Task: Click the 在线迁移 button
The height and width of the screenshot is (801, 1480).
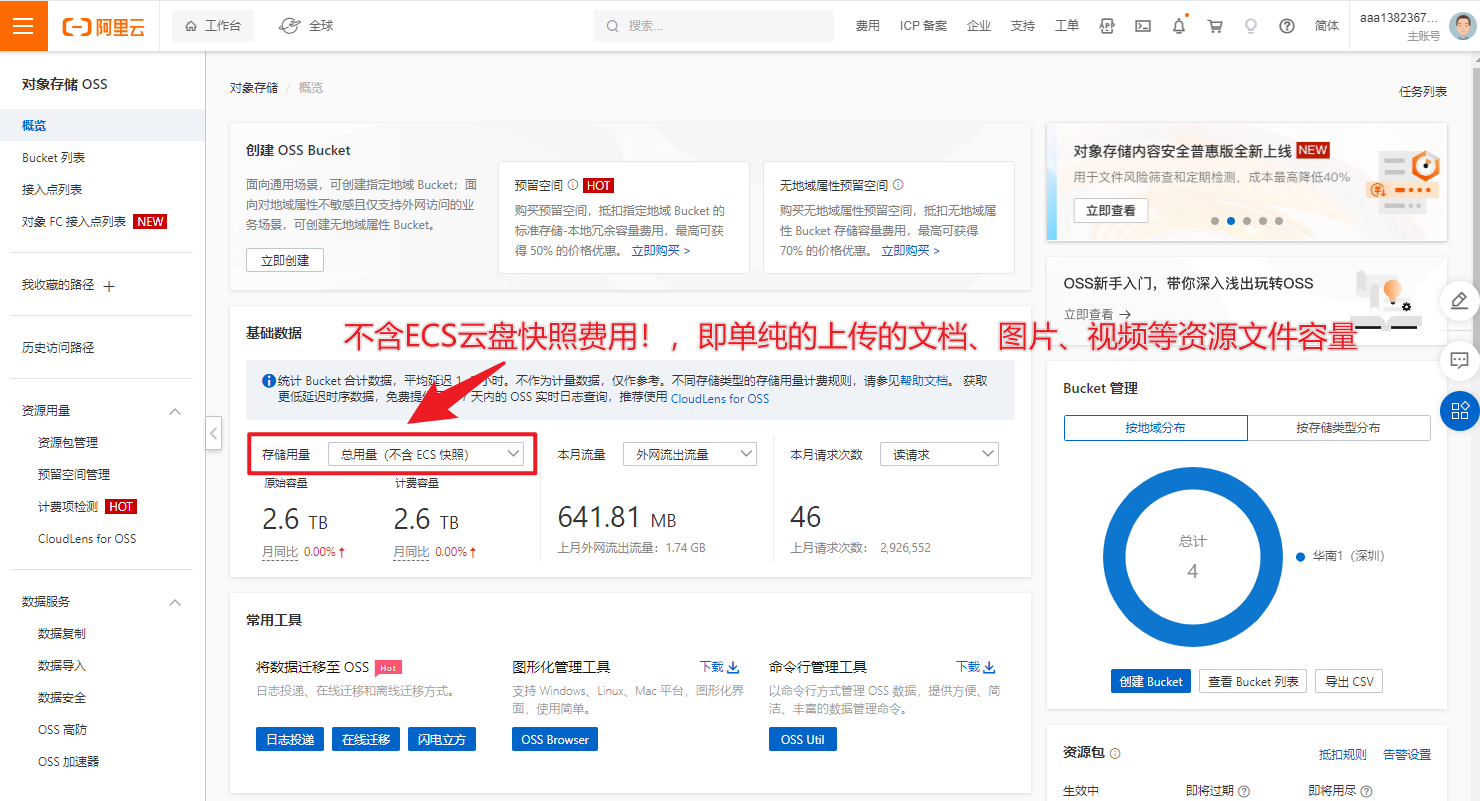Action: (366, 739)
